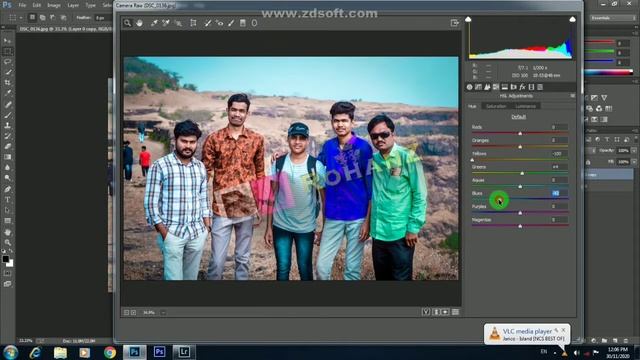Toggle before/after preview Y button
This screenshot has height=360, width=640.
(426, 312)
